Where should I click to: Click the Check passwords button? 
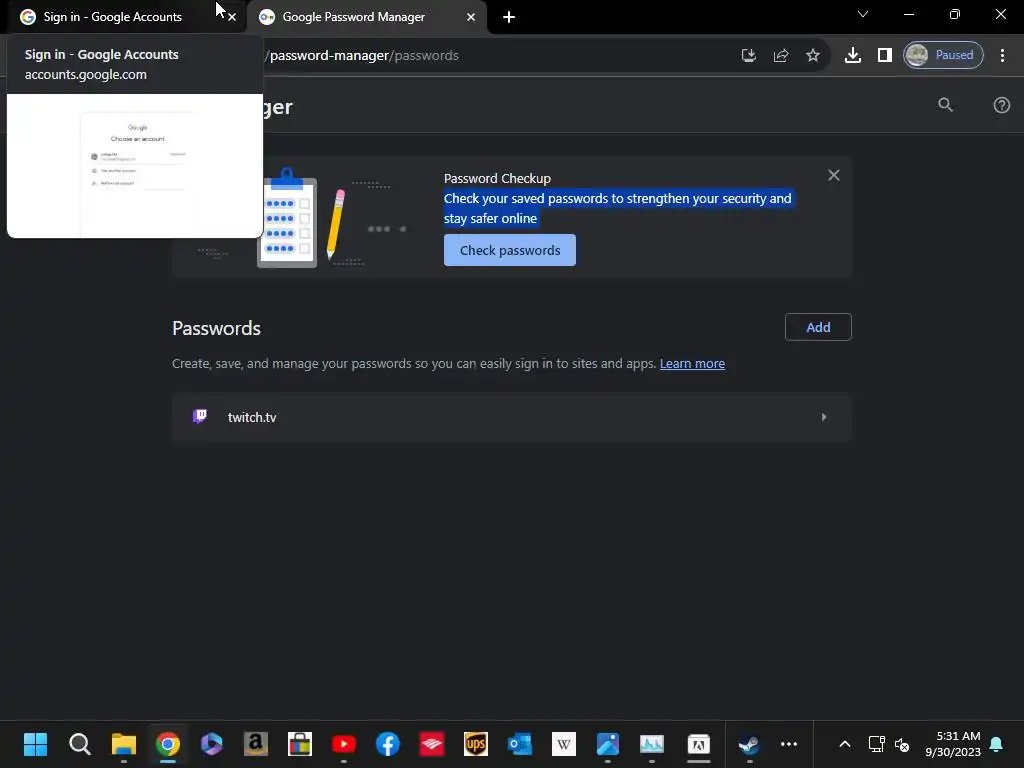510,250
